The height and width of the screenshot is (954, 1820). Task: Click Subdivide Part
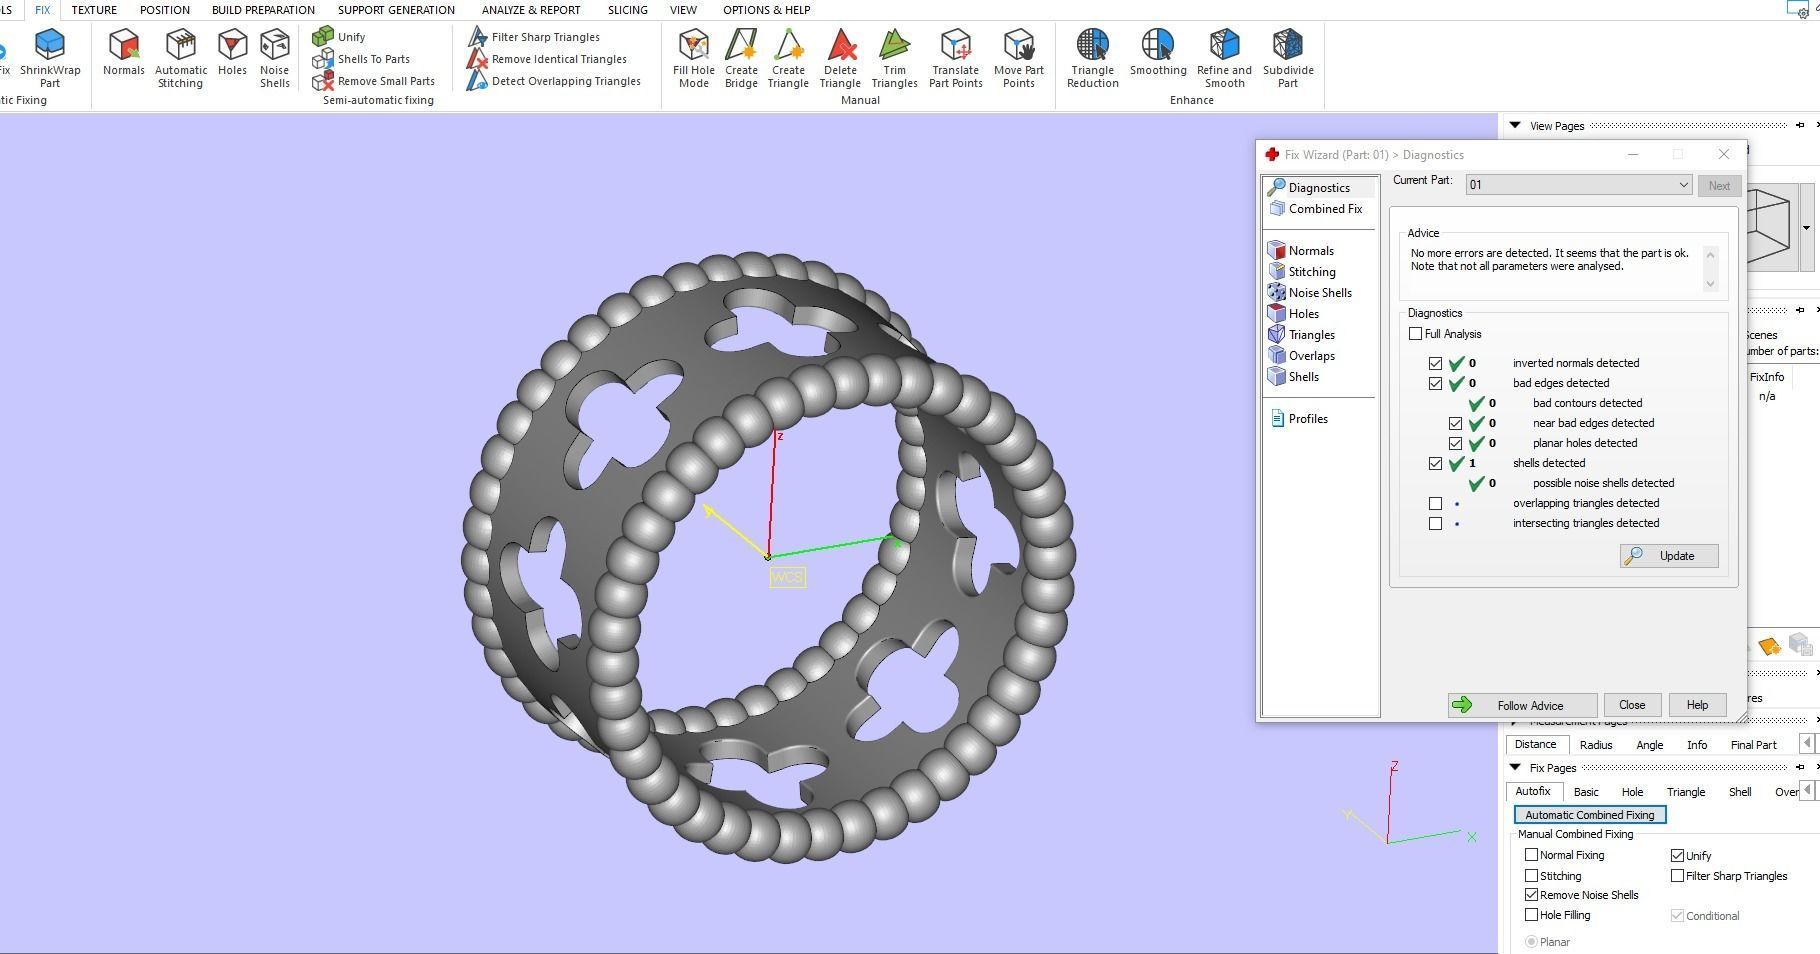(1288, 58)
